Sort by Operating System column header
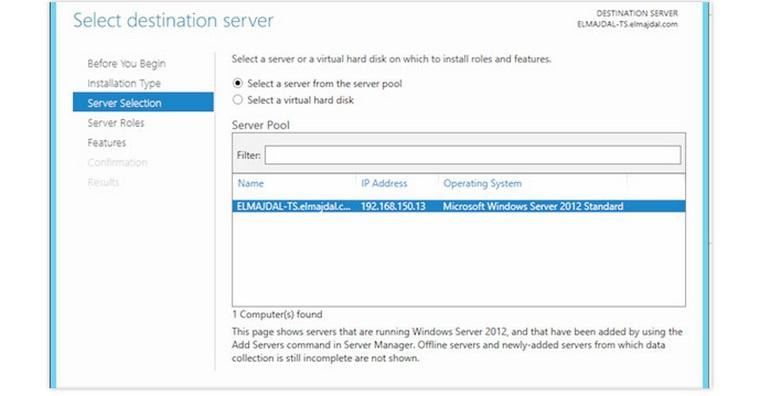 point(482,183)
